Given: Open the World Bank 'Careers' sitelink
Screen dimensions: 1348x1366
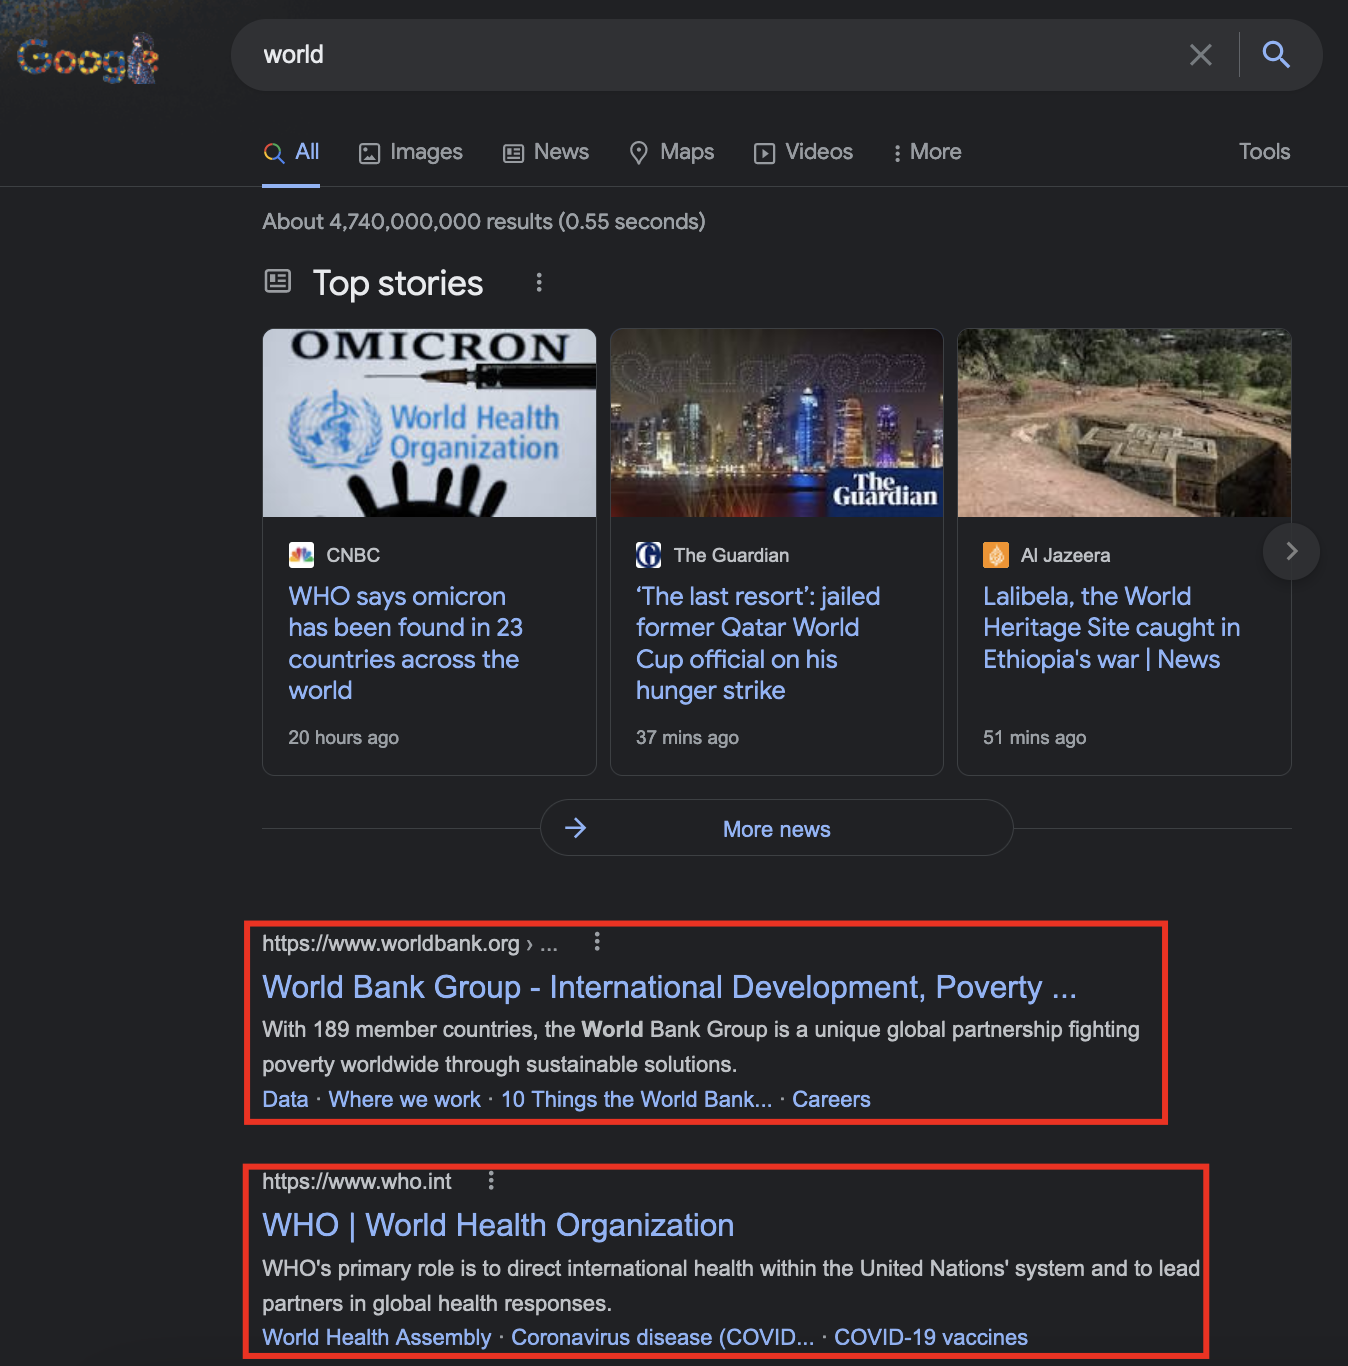Looking at the screenshot, I should pos(831,1099).
